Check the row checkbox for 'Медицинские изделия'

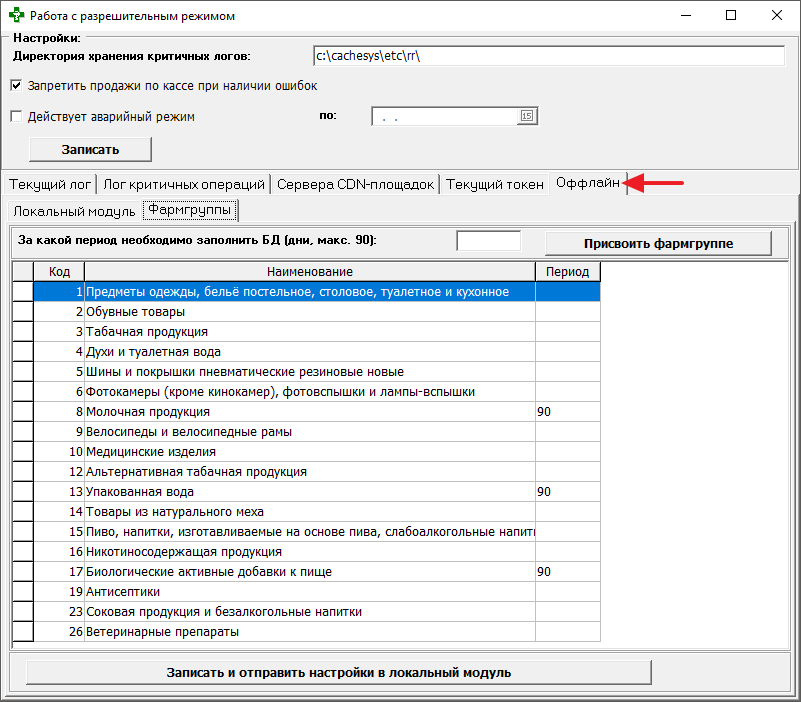22,451
